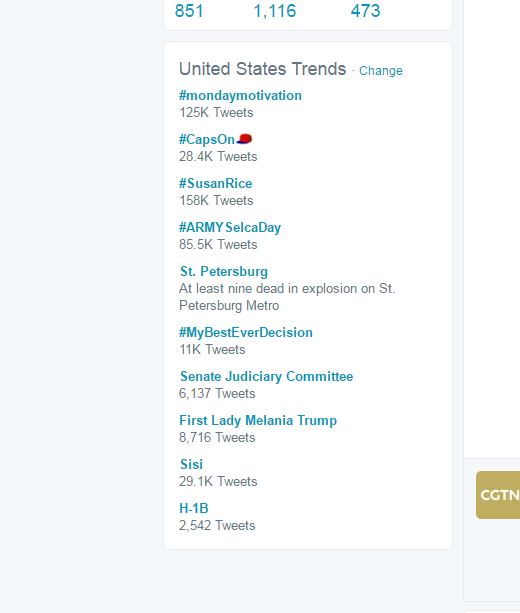Open the #CapsOn hashtag trend
520x613 pixels.
click(x=206, y=139)
